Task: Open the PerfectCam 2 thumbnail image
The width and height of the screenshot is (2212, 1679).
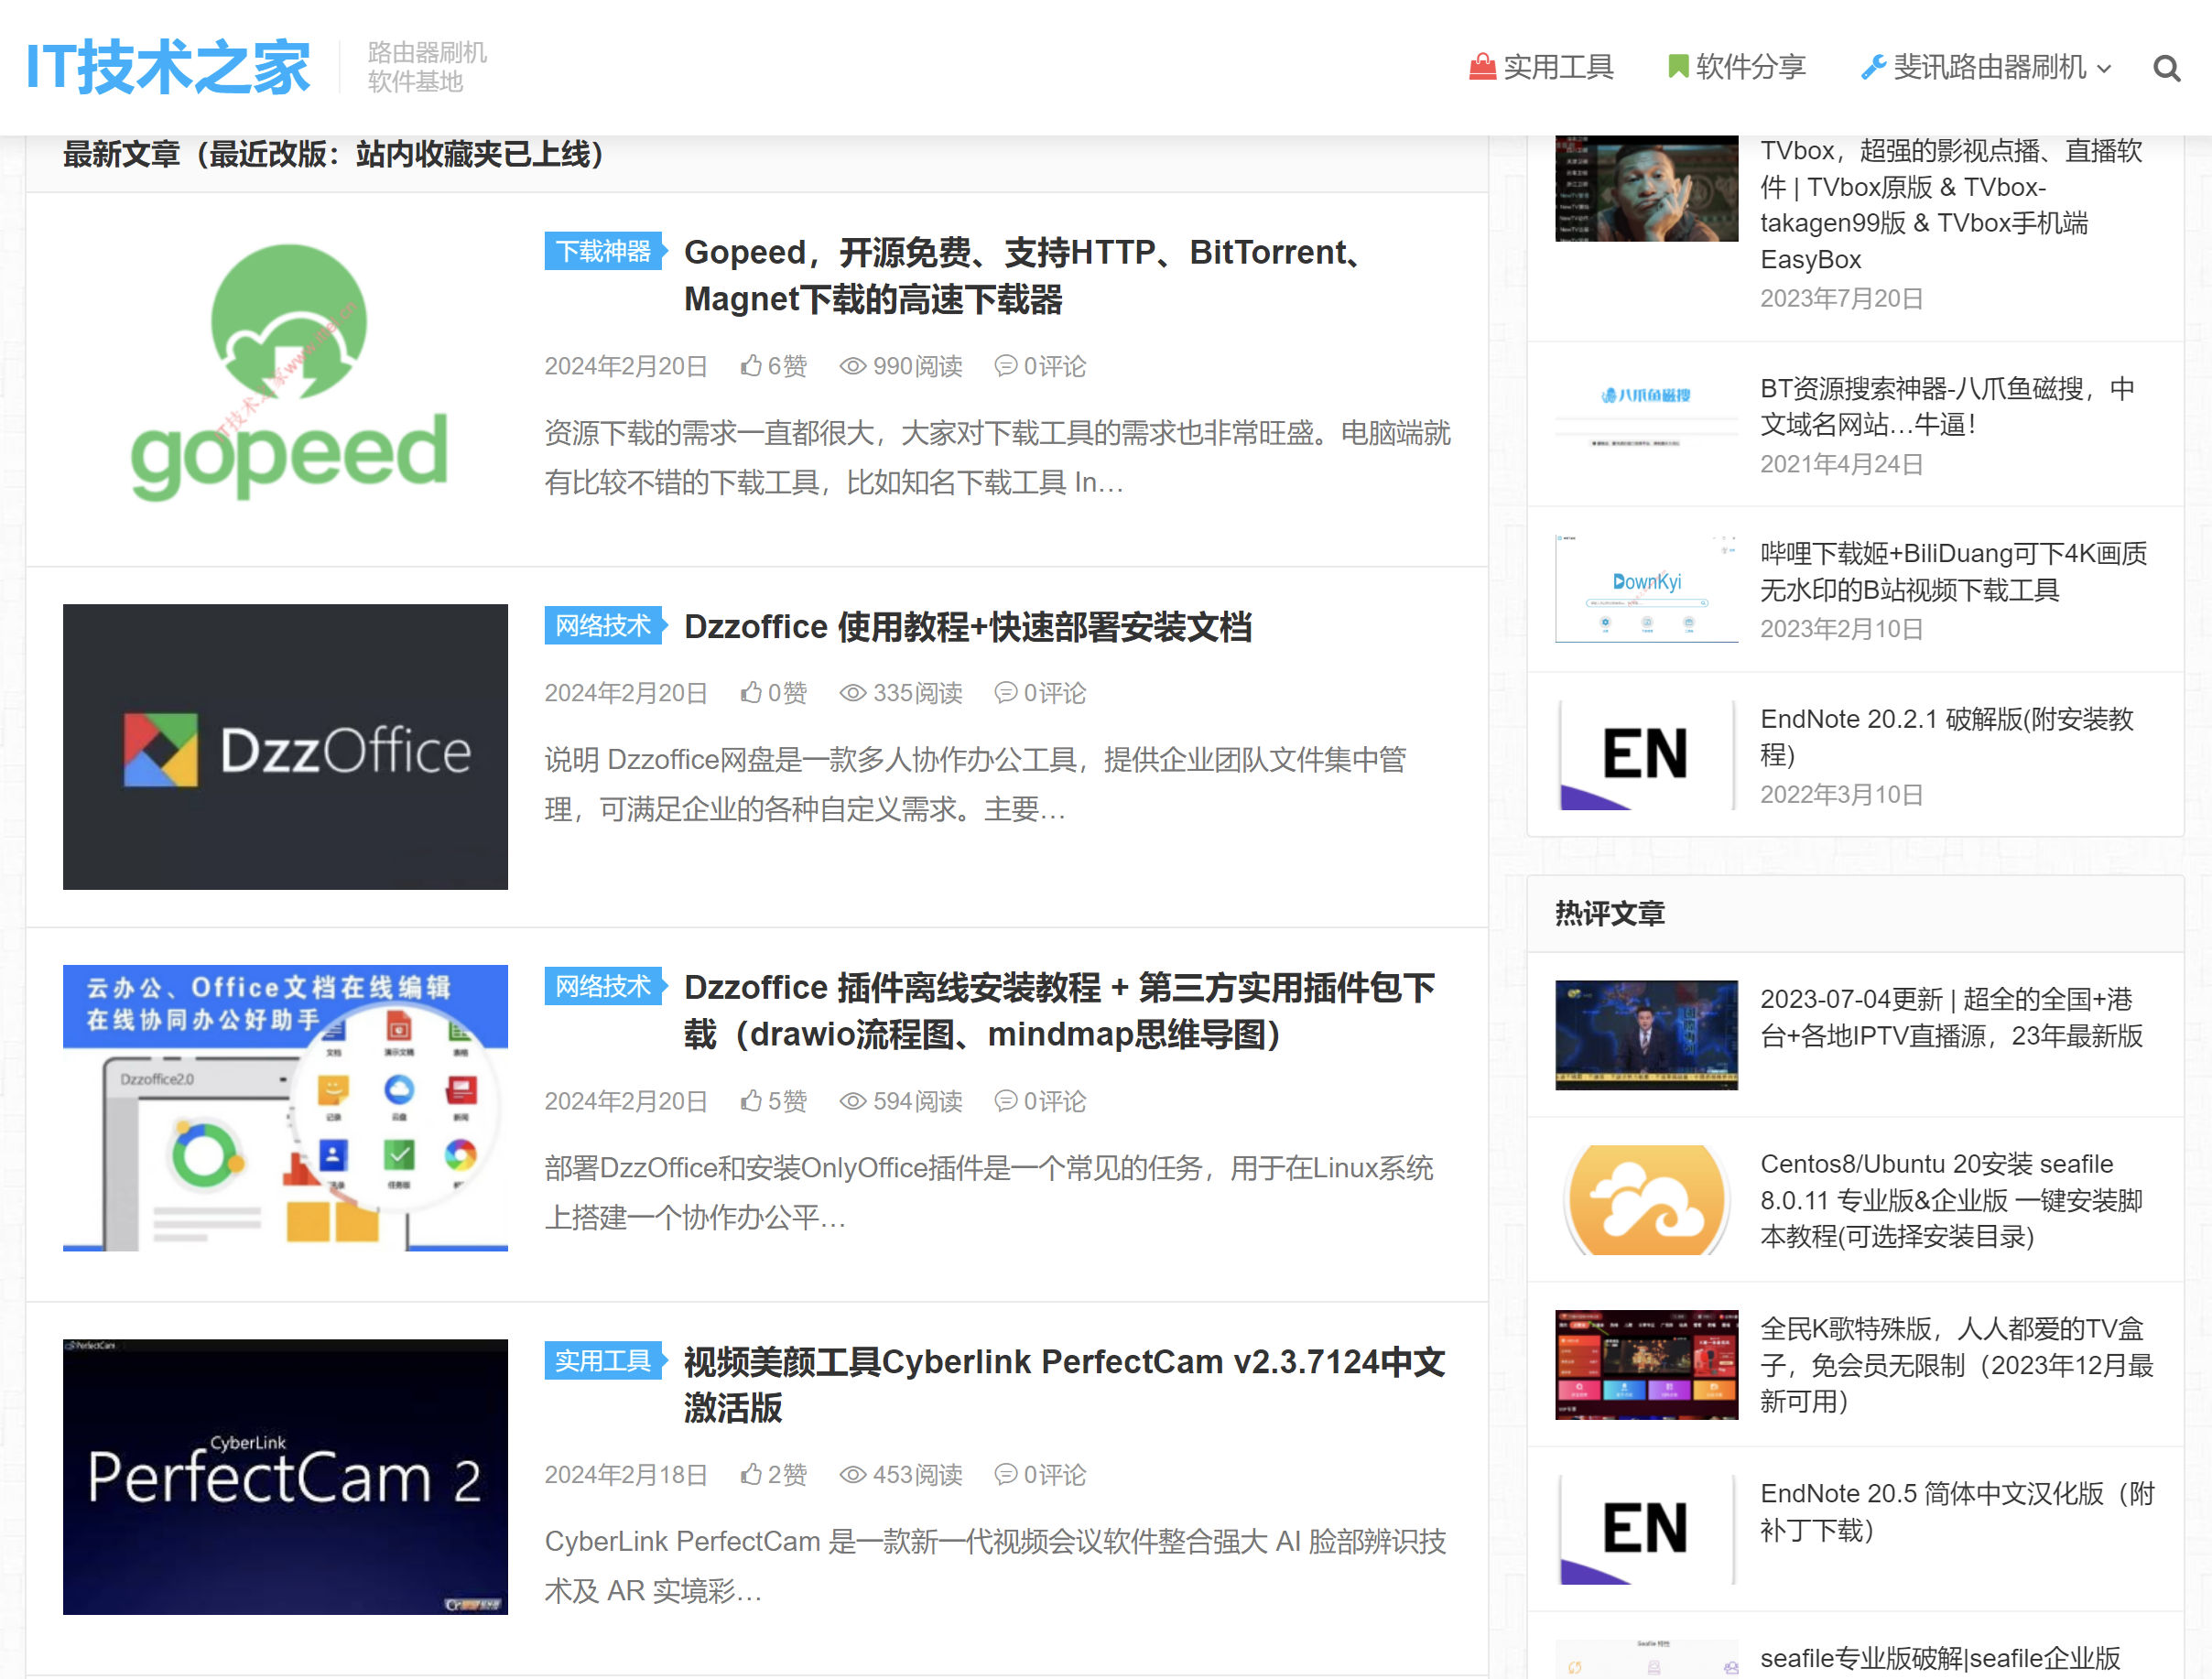Action: coord(286,1476)
